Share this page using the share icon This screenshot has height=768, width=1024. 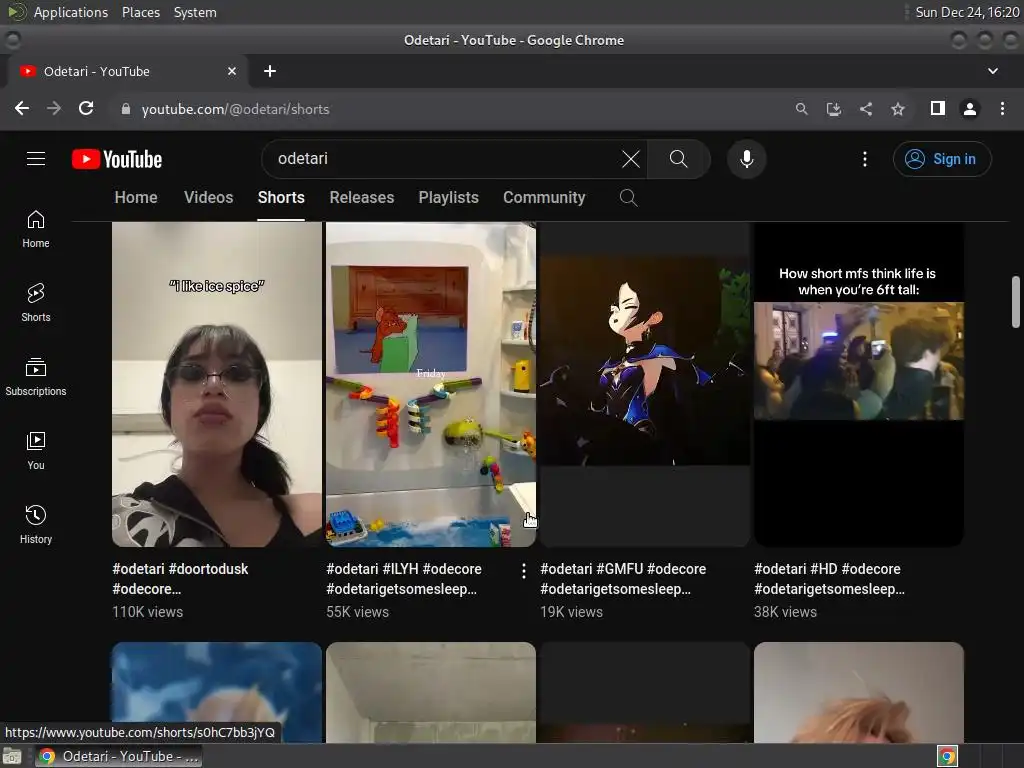tap(866, 109)
